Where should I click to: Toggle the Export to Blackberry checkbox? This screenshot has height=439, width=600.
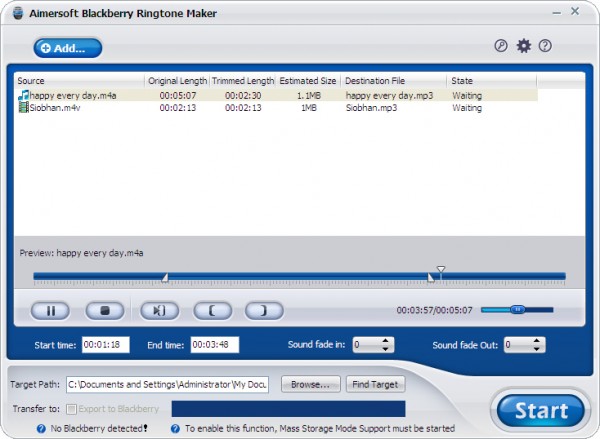click(71, 408)
